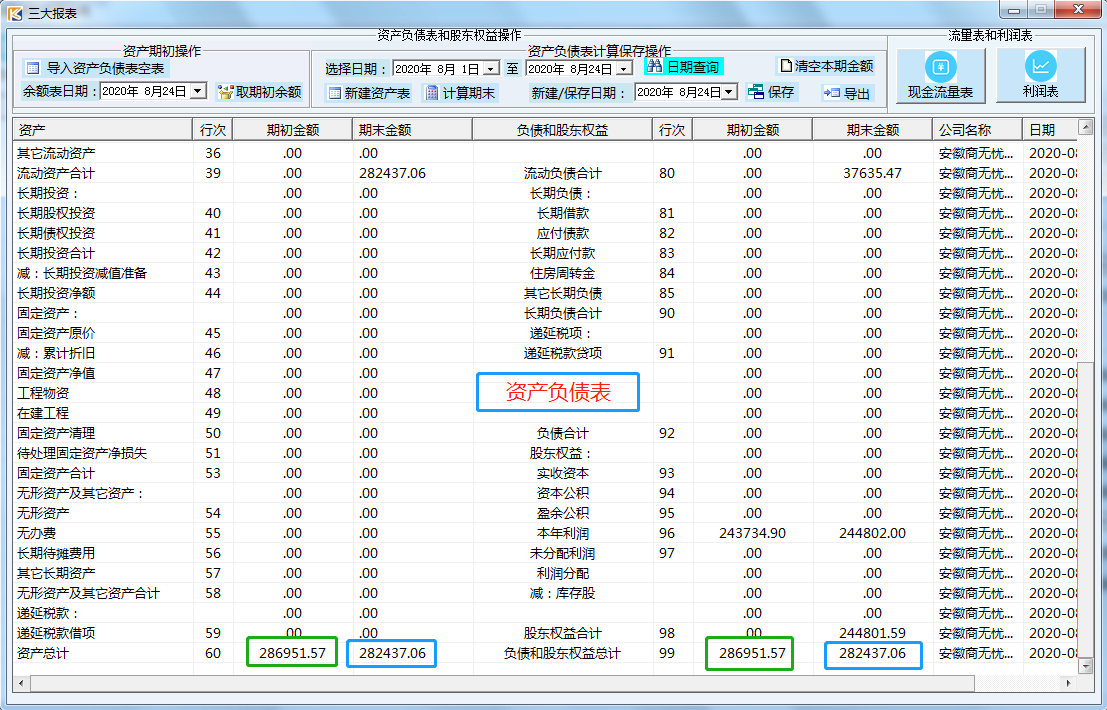Click the 新建资产表 button
The width and height of the screenshot is (1107, 710).
click(369, 93)
